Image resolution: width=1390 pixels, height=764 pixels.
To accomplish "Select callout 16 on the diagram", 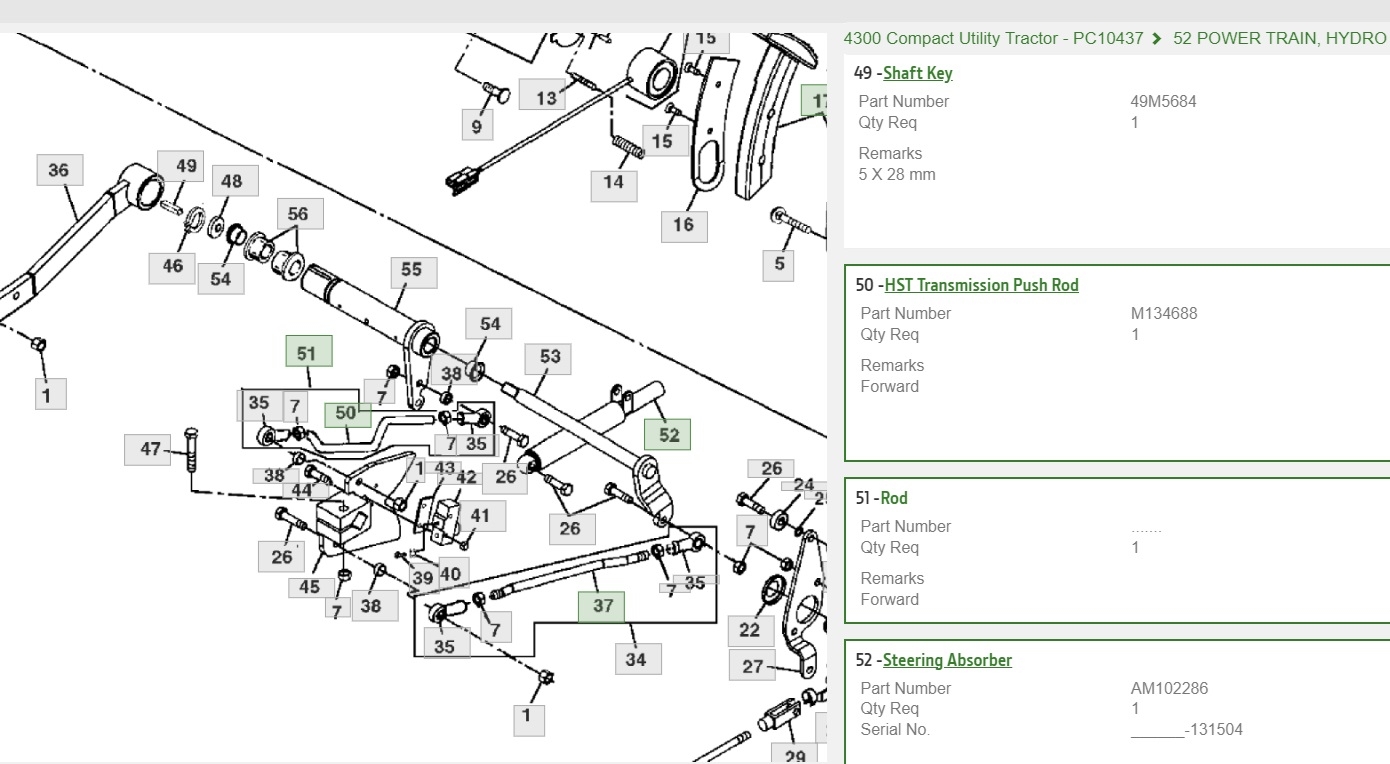I will [x=684, y=225].
